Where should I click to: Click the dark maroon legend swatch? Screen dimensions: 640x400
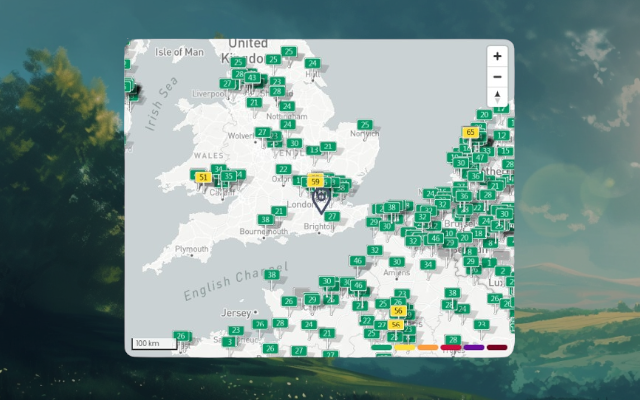(497, 347)
